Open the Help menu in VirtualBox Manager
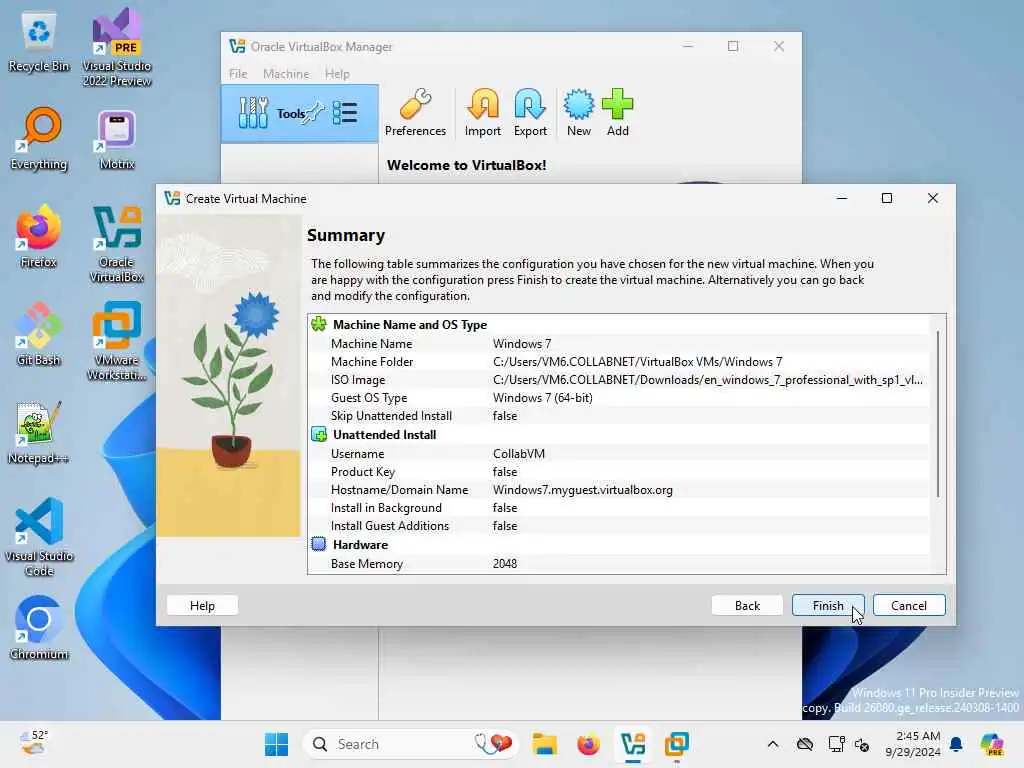This screenshot has height=768, width=1024. tap(337, 74)
